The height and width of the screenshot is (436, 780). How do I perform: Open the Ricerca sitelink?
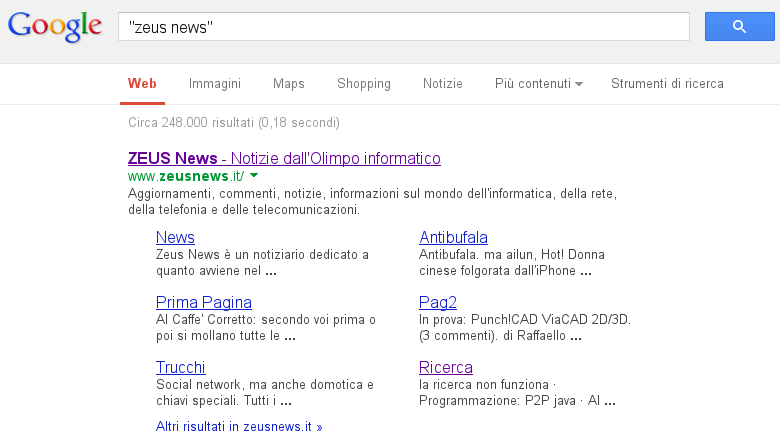(x=446, y=367)
